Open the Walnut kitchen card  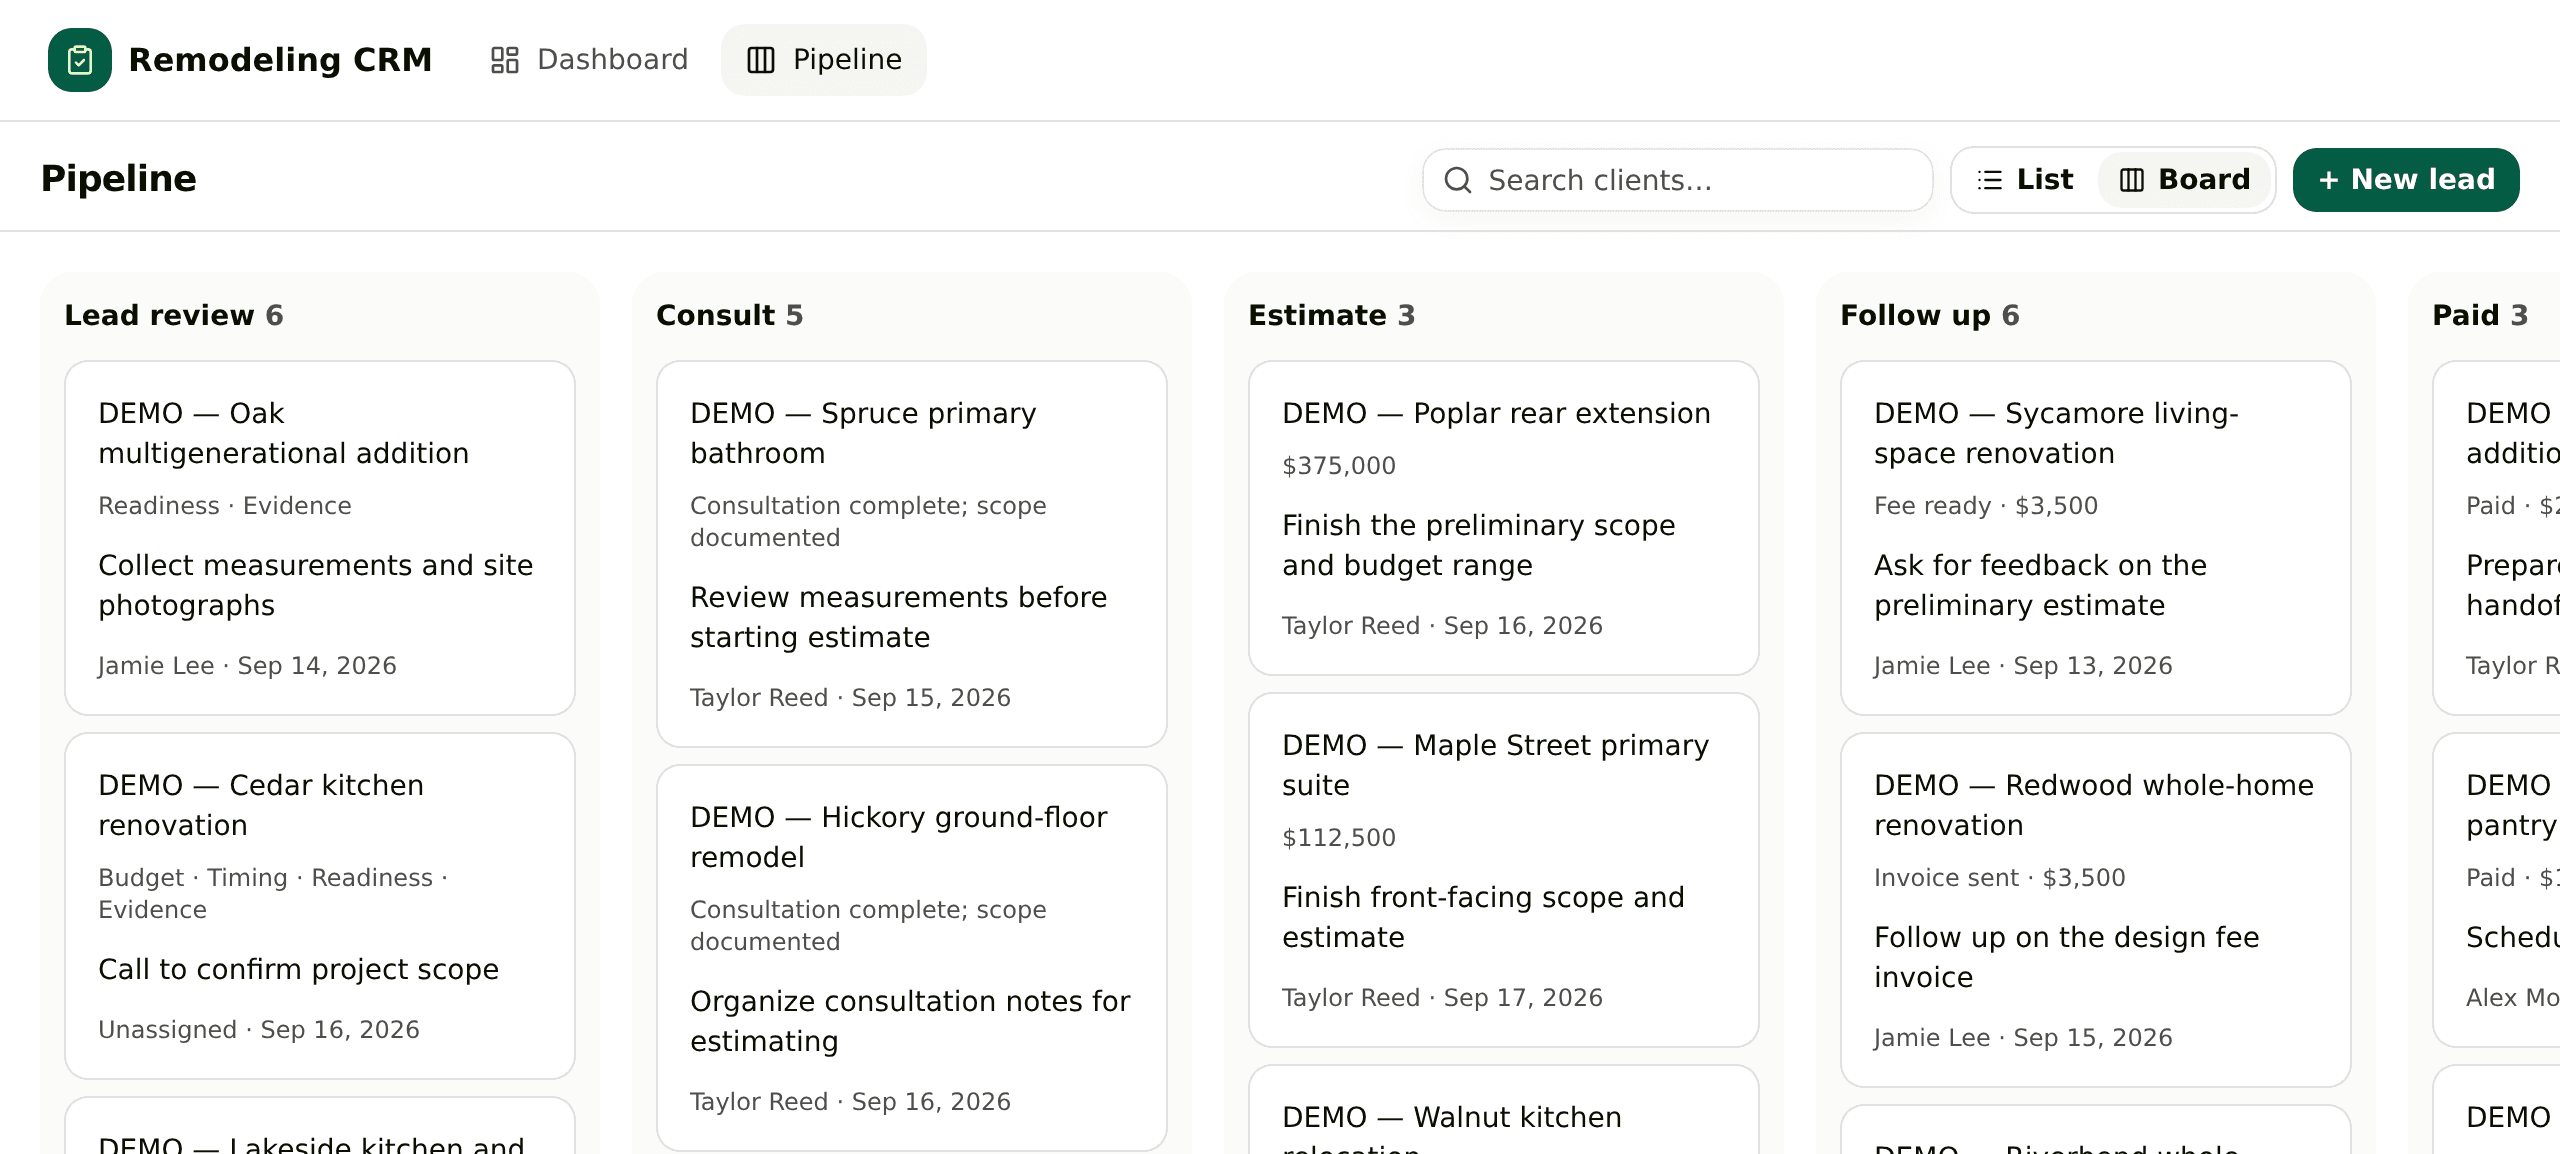click(1504, 1110)
